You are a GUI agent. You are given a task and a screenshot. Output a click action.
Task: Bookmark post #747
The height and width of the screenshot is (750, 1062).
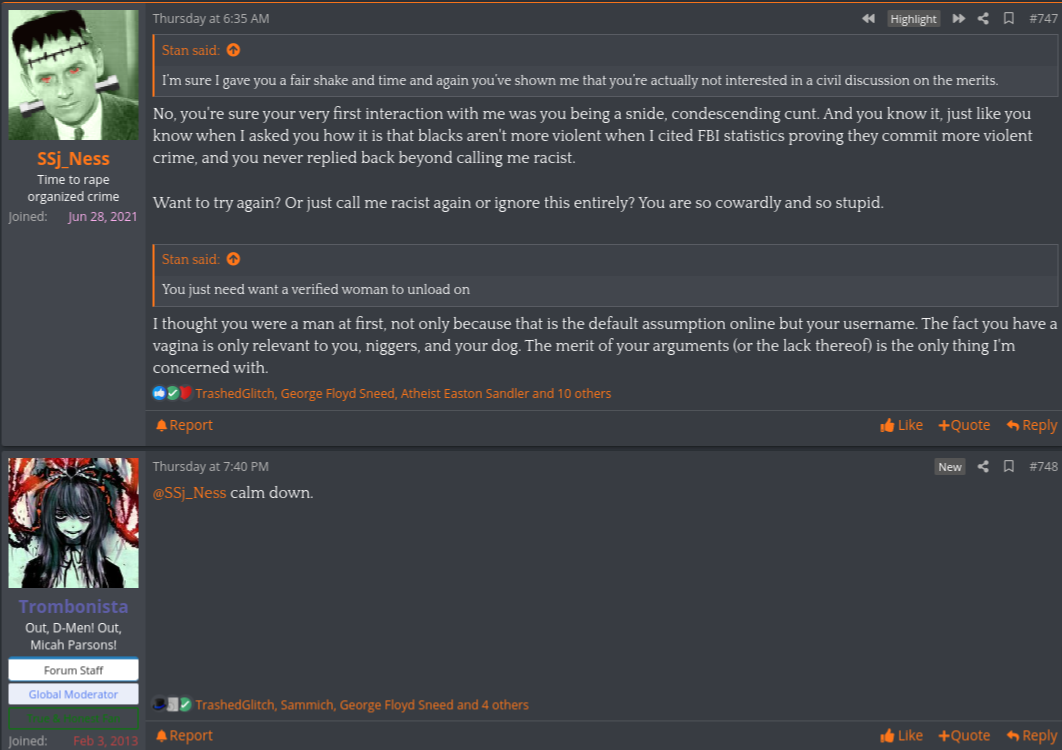click(1009, 19)
